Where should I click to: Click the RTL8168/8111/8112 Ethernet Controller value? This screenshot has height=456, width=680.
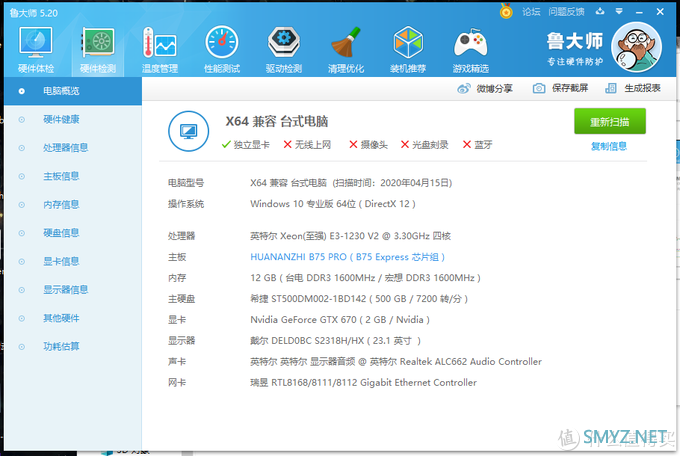pos(363,383)
